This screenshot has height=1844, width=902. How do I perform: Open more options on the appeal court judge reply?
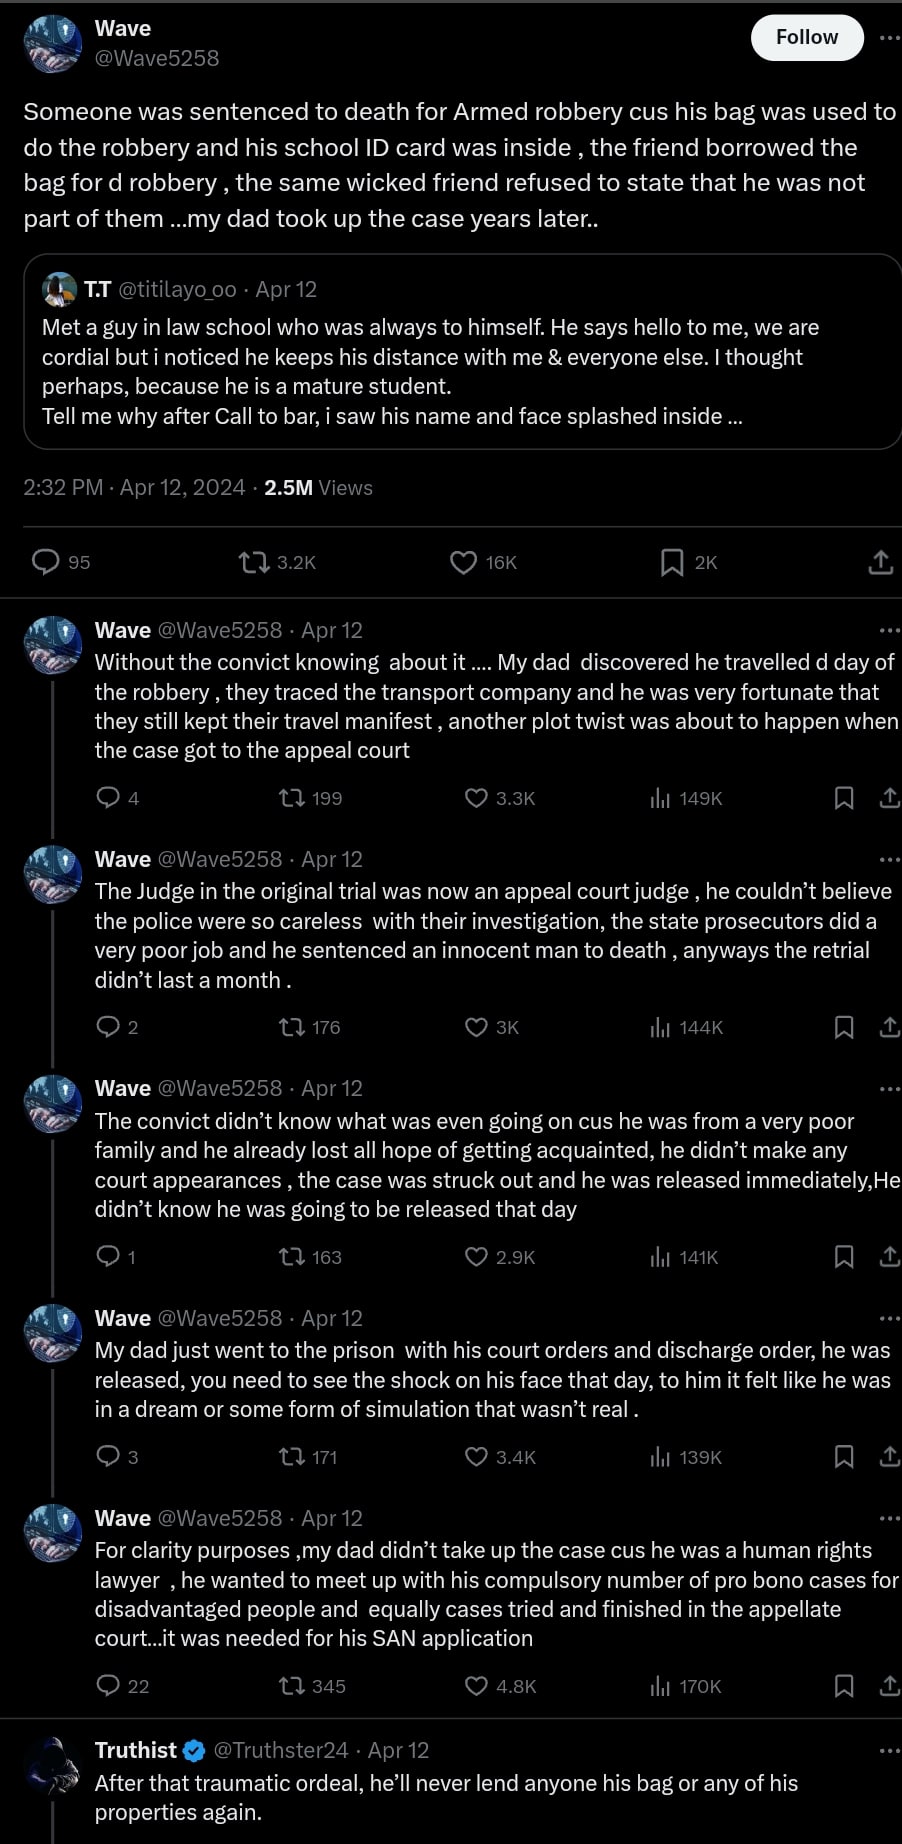coord(888,859)
